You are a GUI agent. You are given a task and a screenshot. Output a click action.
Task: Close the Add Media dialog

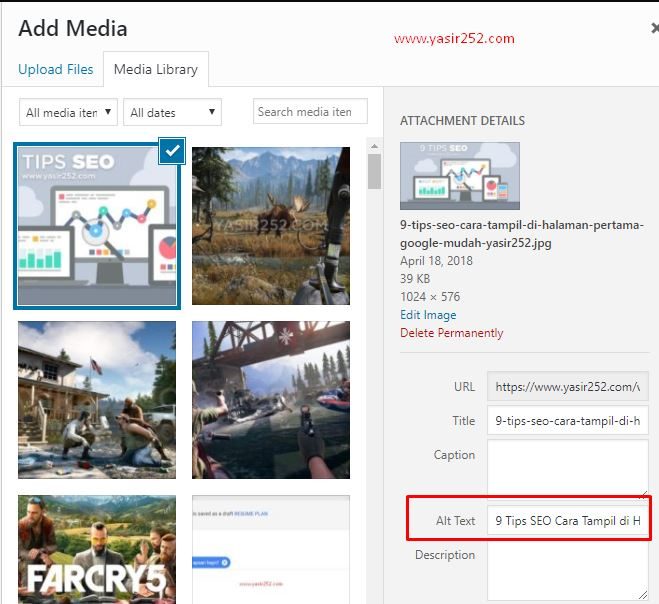click(x=655, y=28)
